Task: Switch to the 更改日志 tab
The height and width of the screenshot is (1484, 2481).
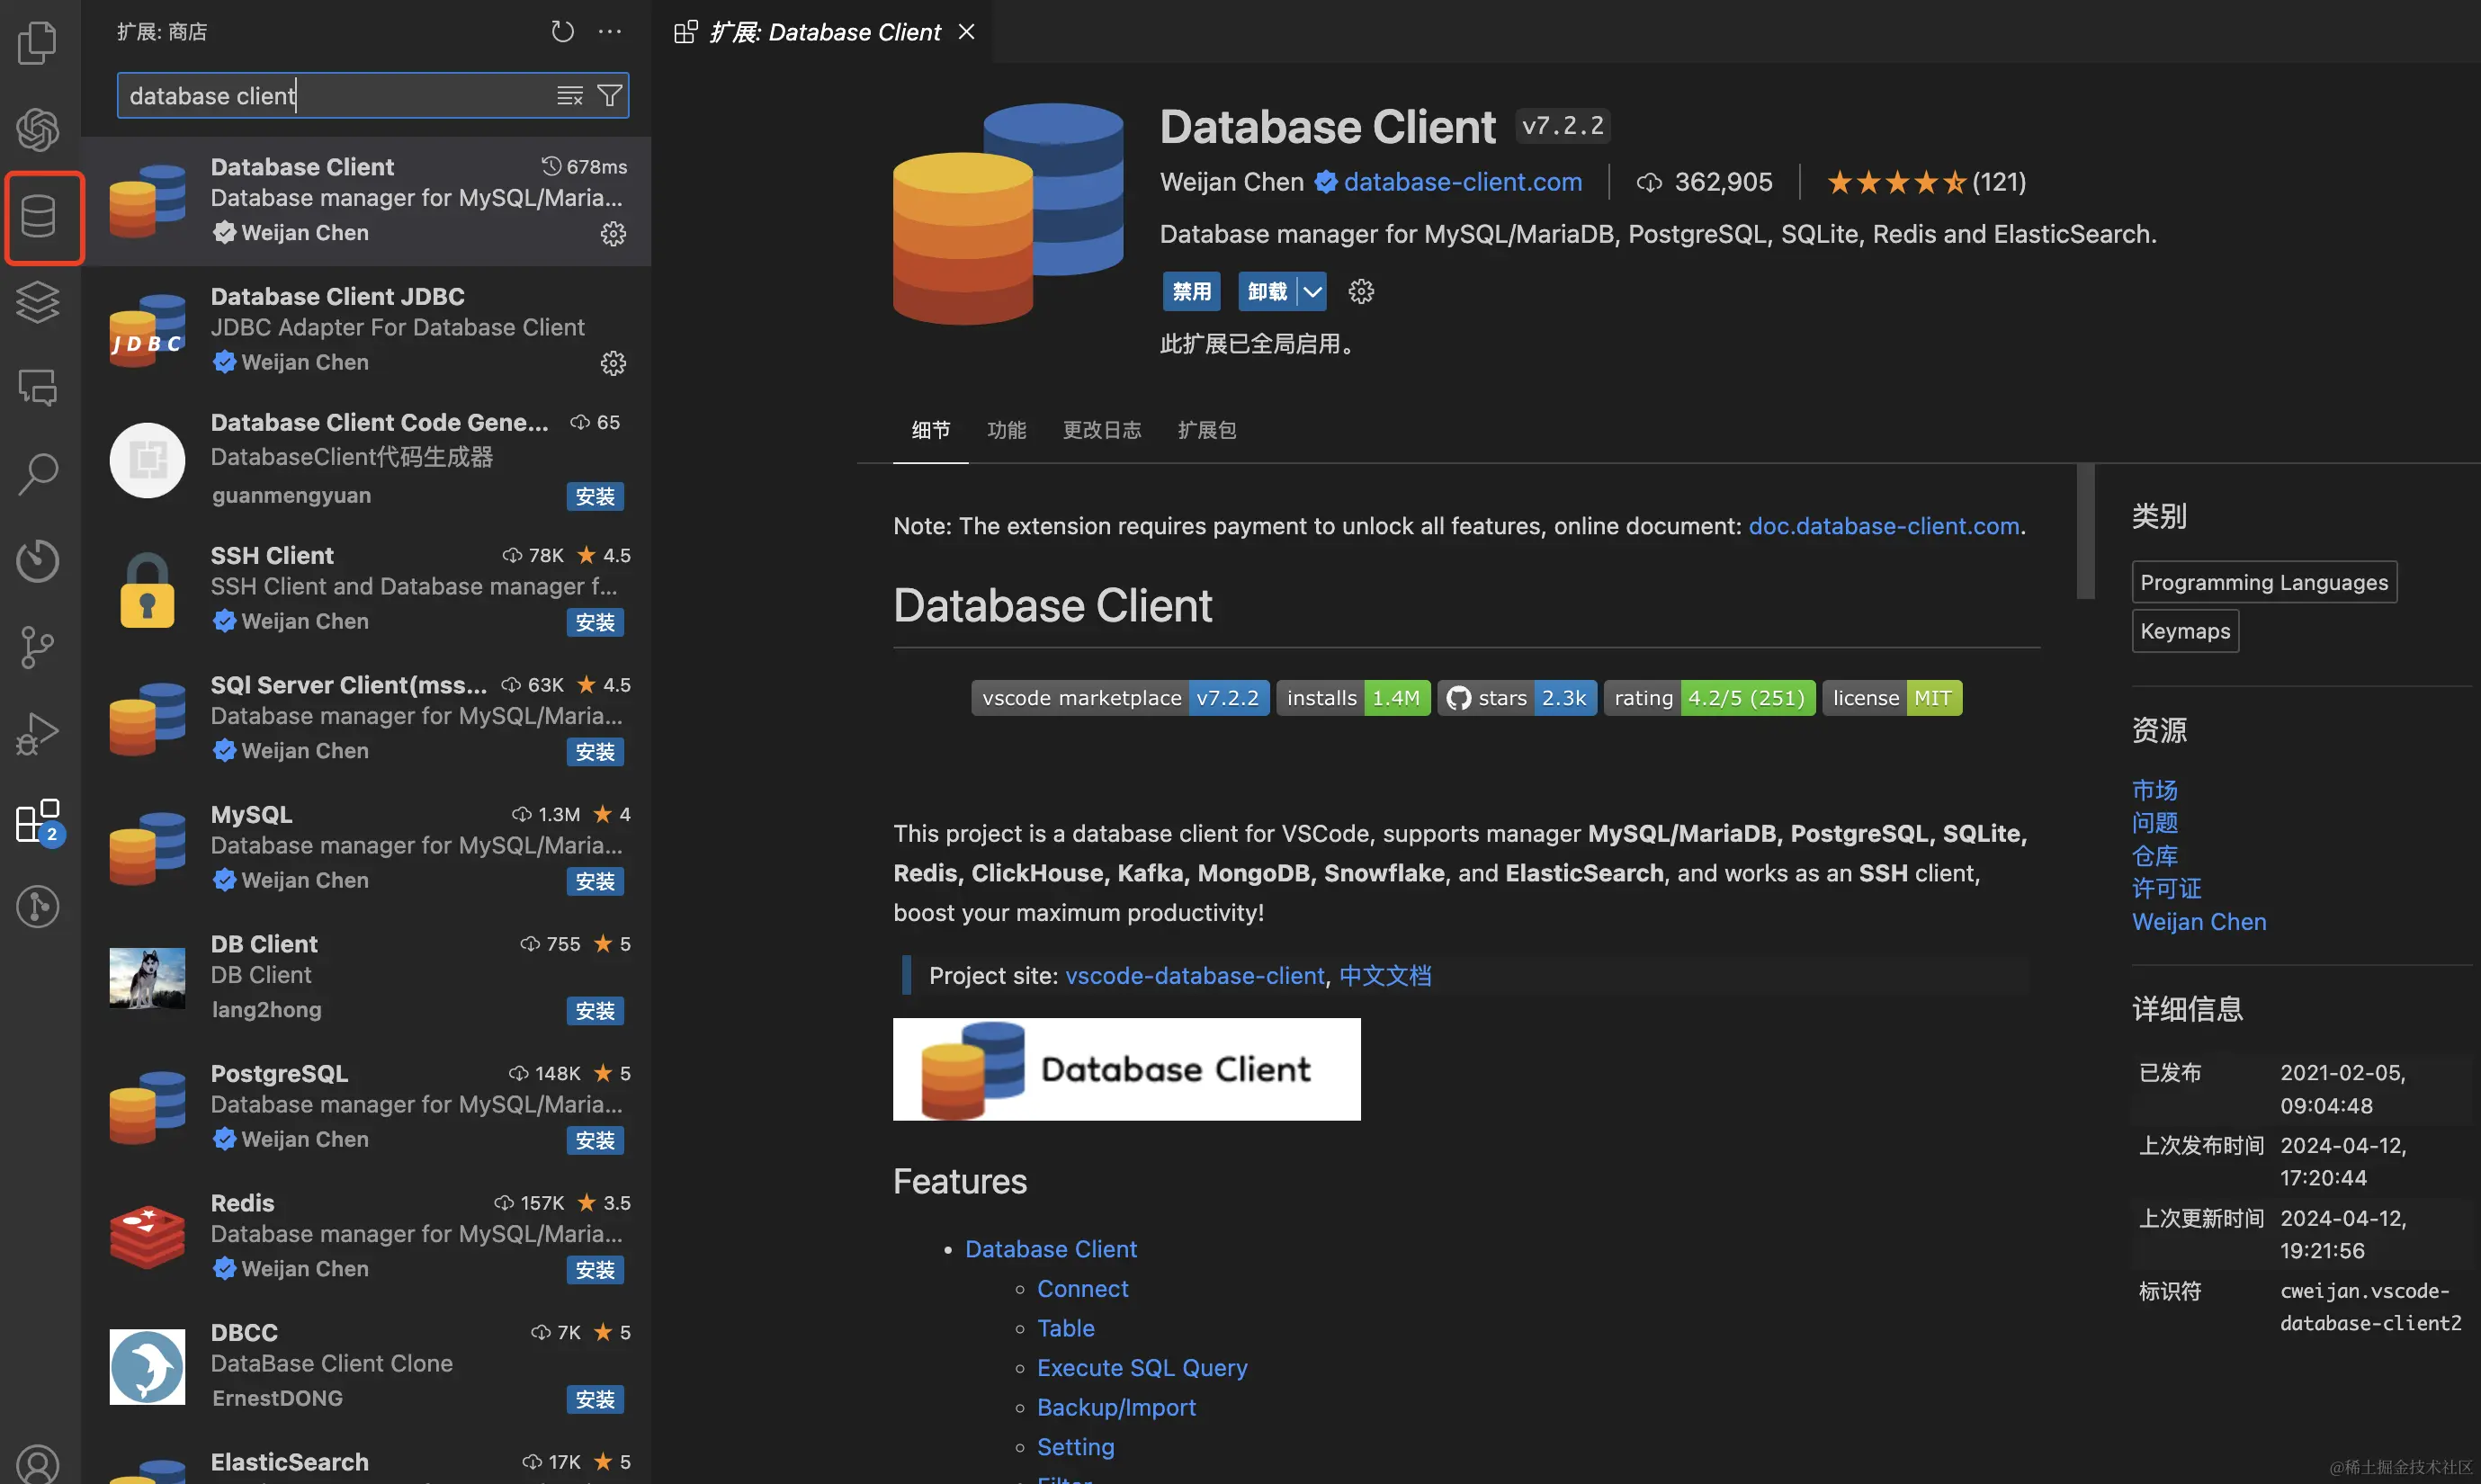Action: 1101,430
